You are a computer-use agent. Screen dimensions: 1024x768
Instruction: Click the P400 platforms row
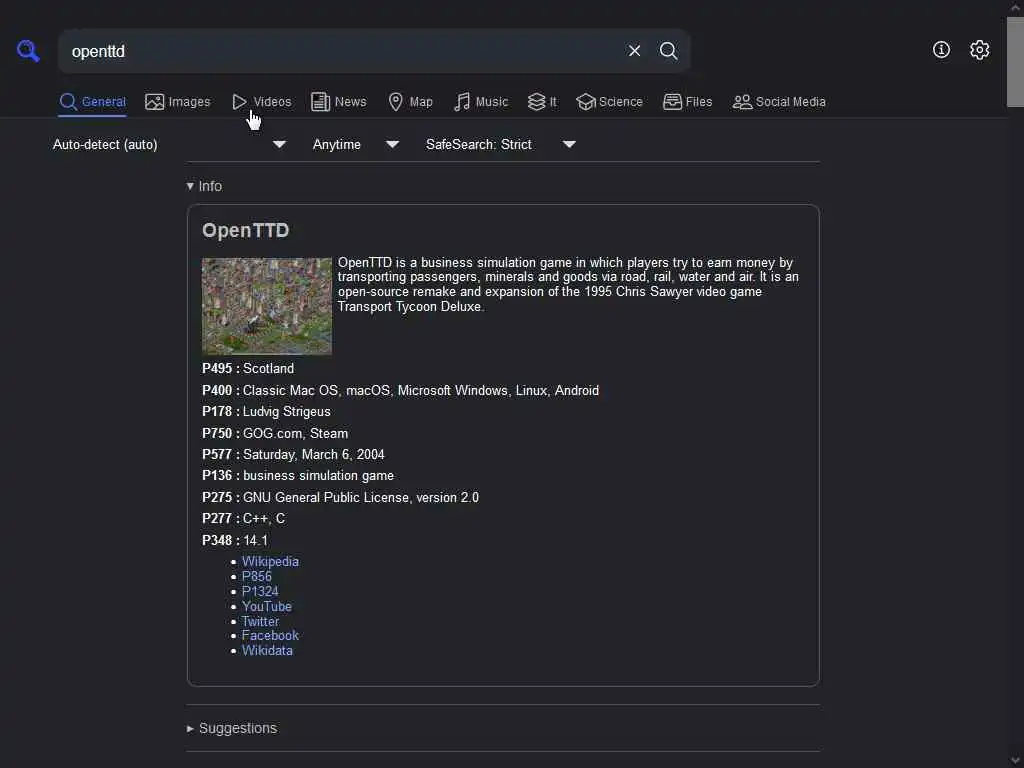point(400,390)
